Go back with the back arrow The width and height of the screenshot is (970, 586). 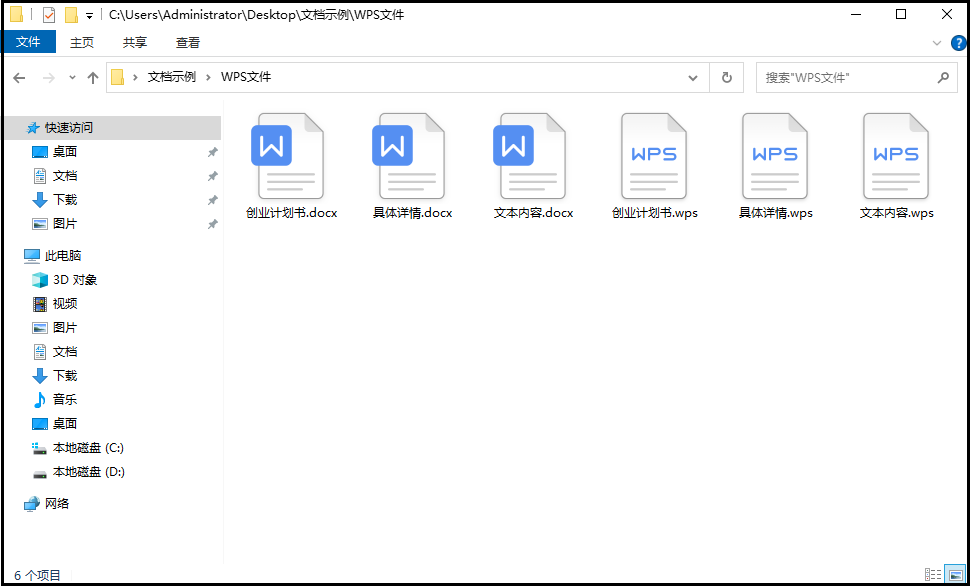(19, 77)
